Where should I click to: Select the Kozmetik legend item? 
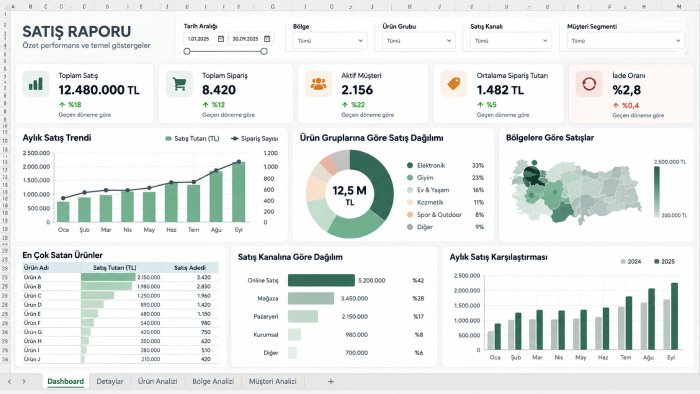point(425,202)
